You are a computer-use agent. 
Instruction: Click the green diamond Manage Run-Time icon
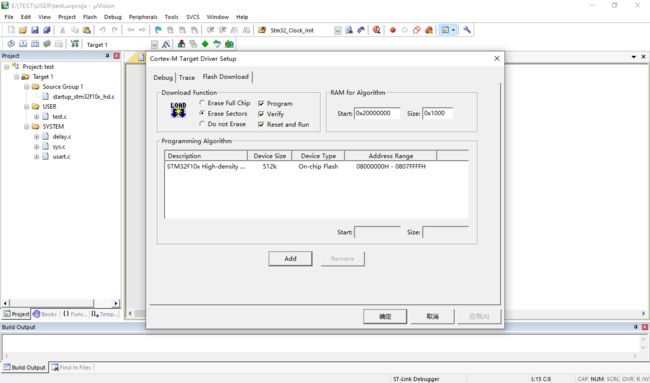click(205, 44)
